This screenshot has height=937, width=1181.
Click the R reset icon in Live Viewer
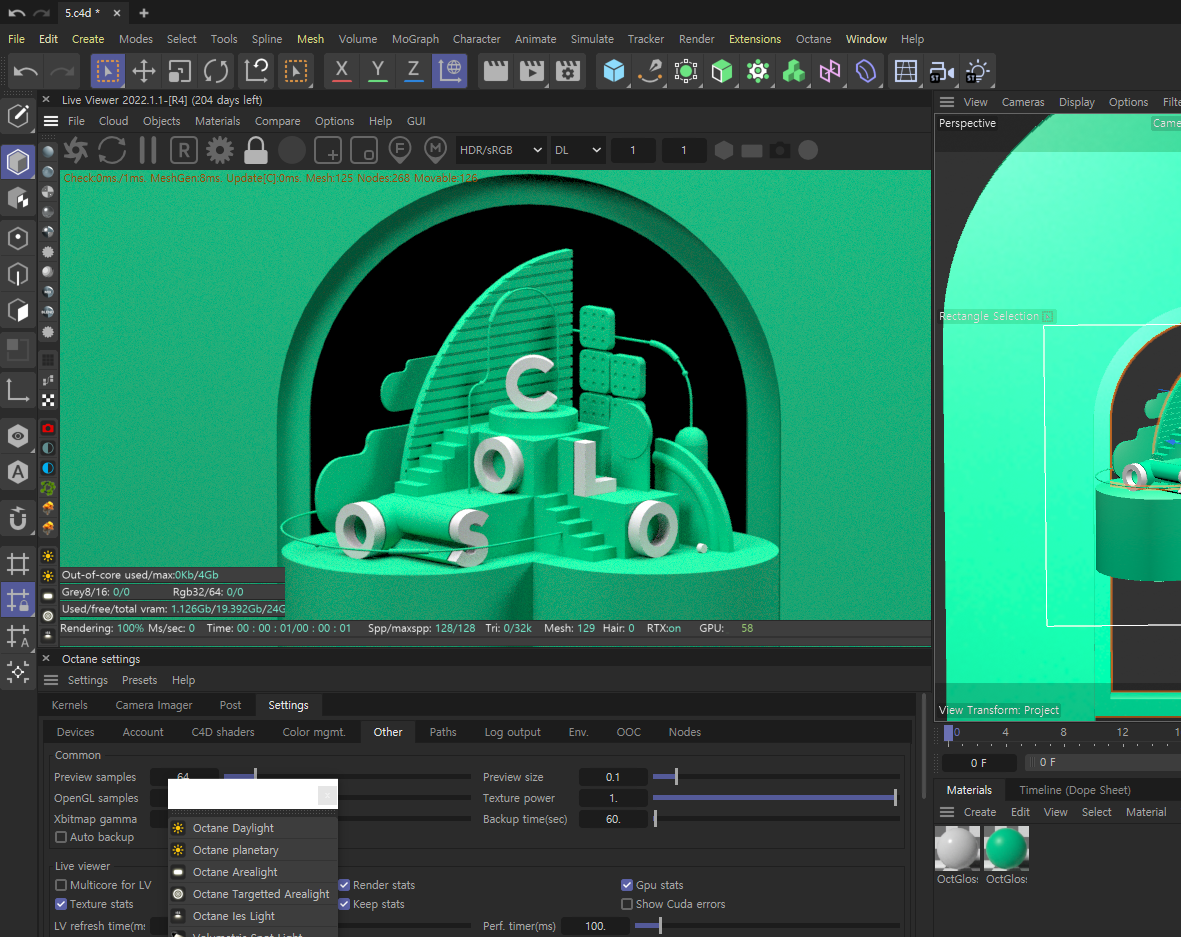tap(184, 150)
